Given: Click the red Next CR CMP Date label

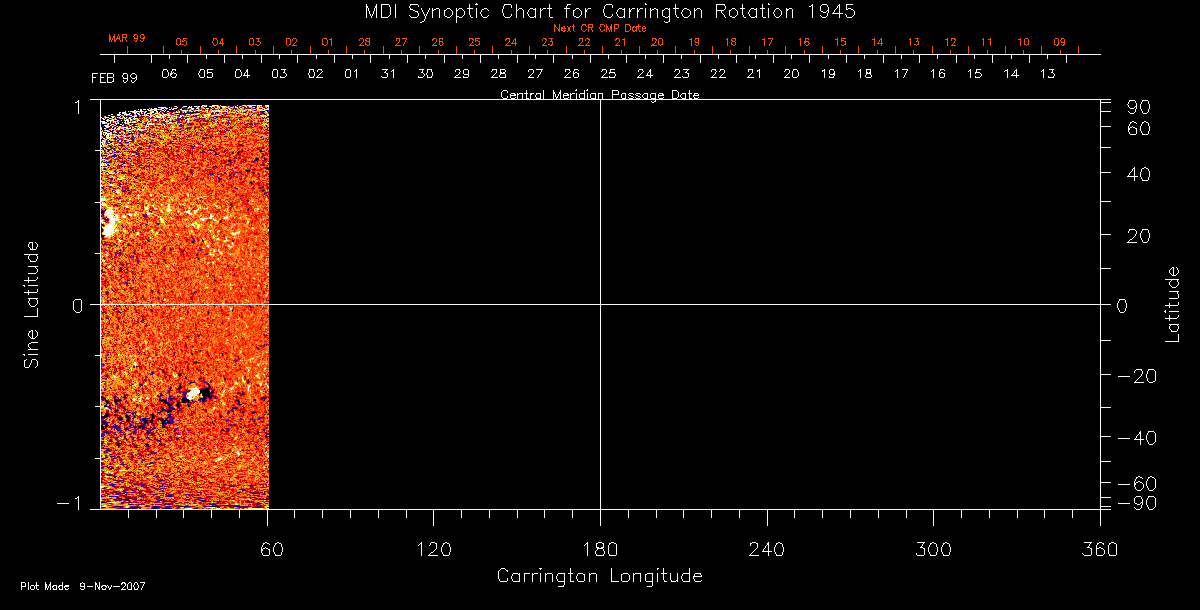Looking at the screenshot, I should pos(599,28).
